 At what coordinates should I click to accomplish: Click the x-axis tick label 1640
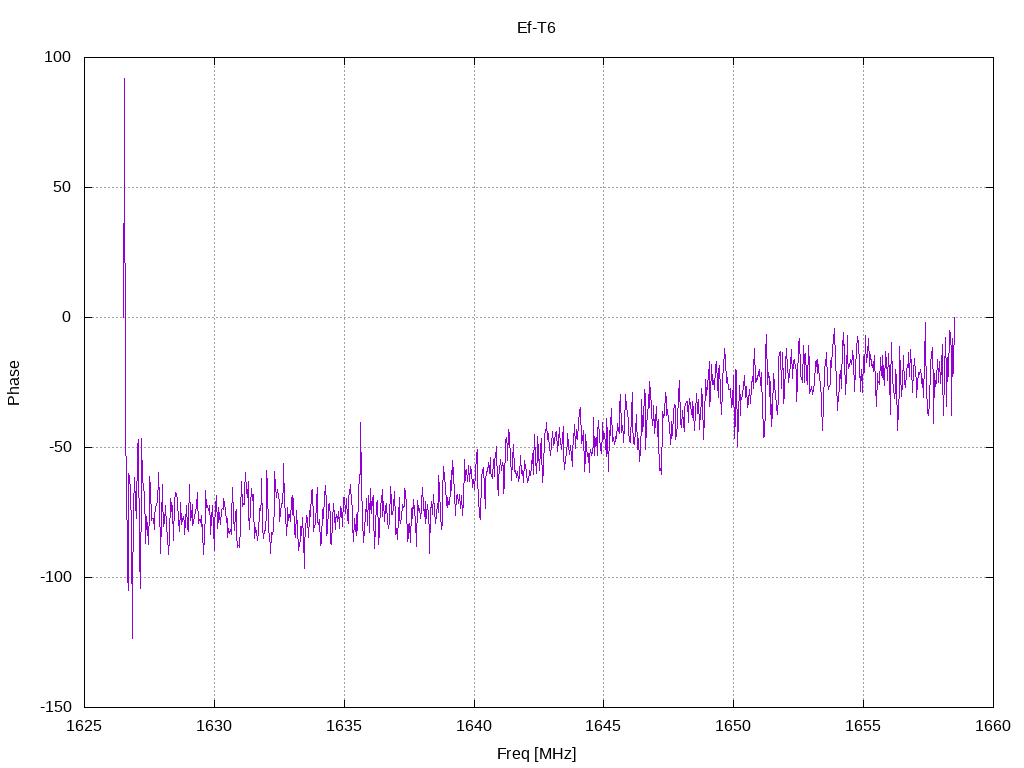tap(474, 726)
